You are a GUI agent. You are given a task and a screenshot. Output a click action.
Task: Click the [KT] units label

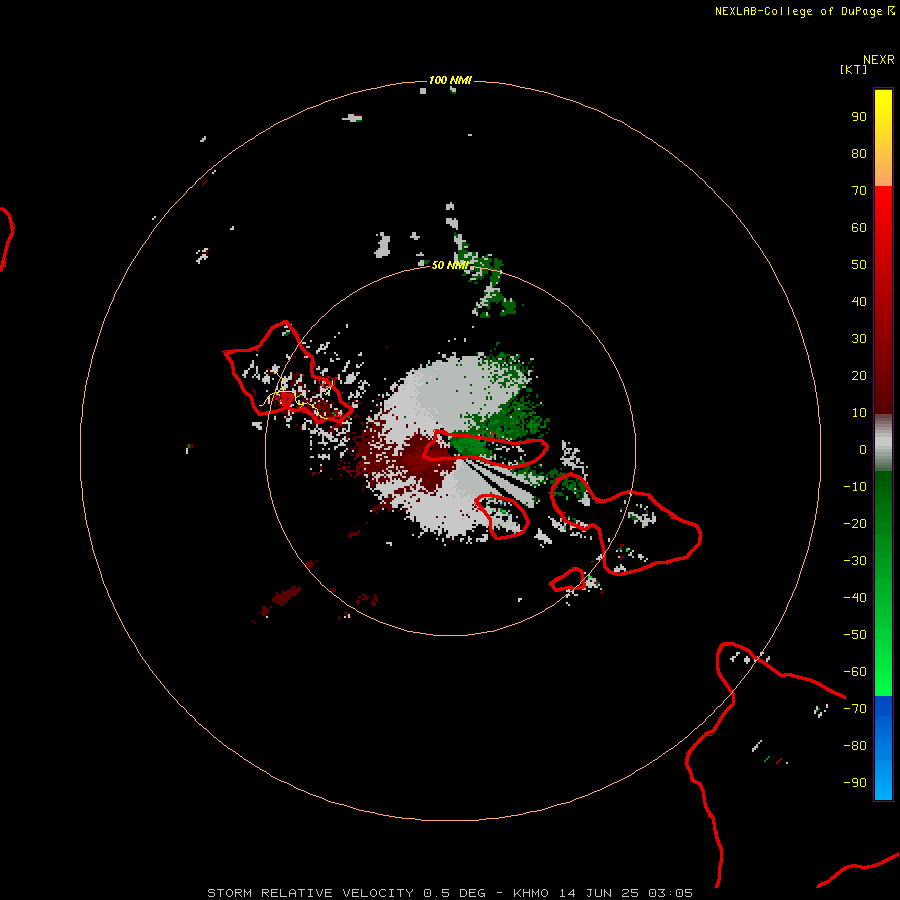click(x=853, y=69)
